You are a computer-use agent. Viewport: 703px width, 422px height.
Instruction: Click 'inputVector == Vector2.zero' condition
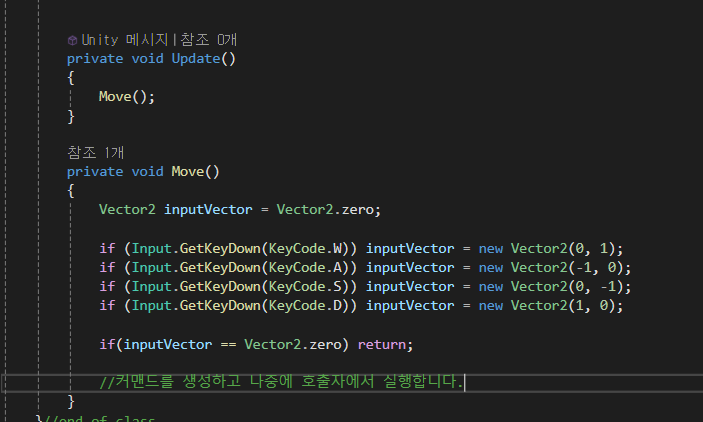pyautogui.click(x=232, y=345)
